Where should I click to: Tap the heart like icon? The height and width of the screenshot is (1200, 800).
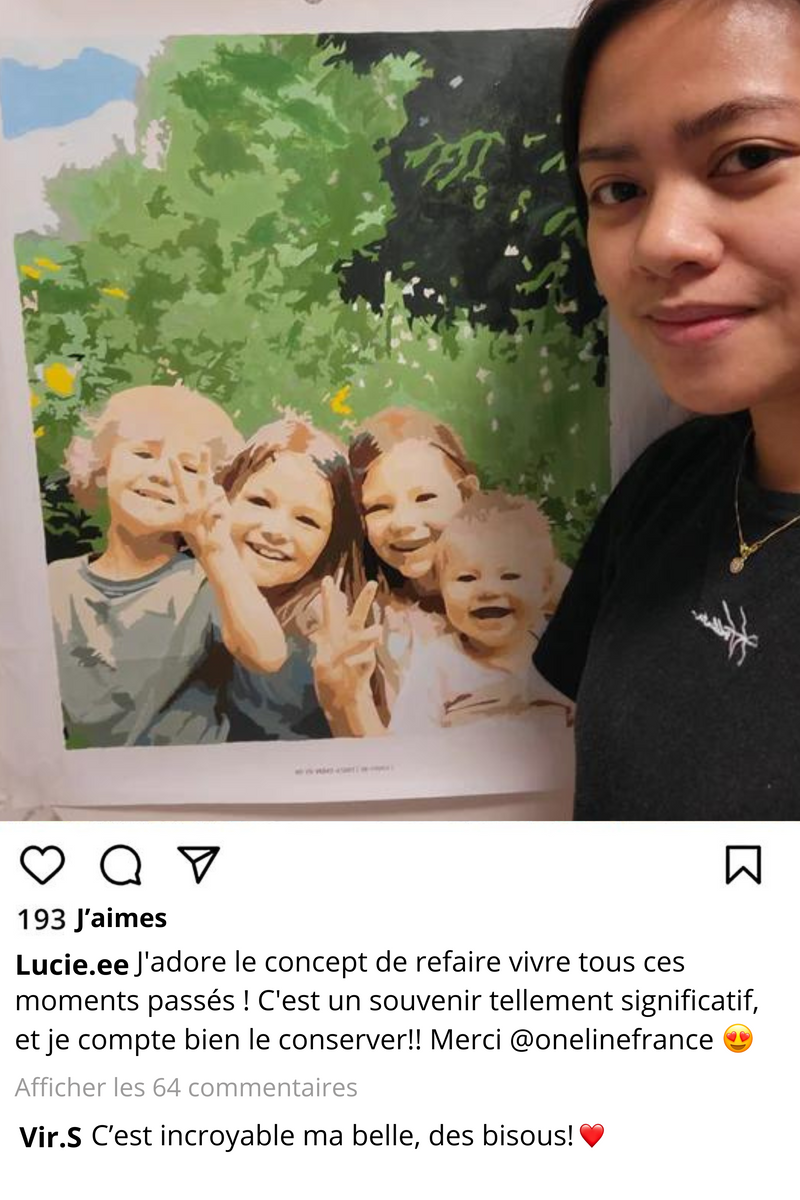pyautogui.click(x=42, y=865)
